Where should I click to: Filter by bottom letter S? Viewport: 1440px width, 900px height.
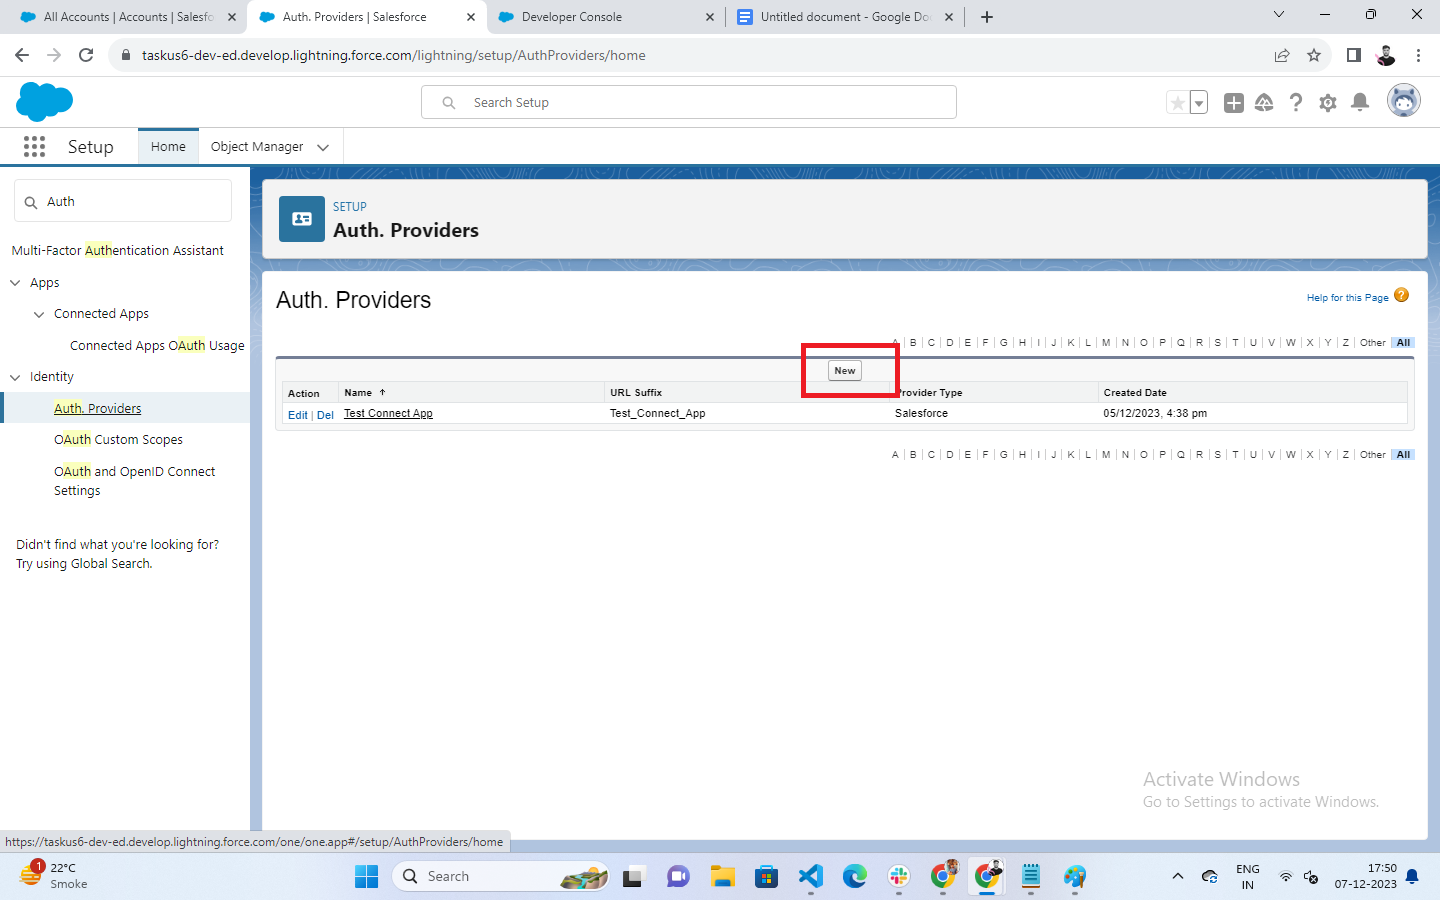click(x=1217, y=455)
